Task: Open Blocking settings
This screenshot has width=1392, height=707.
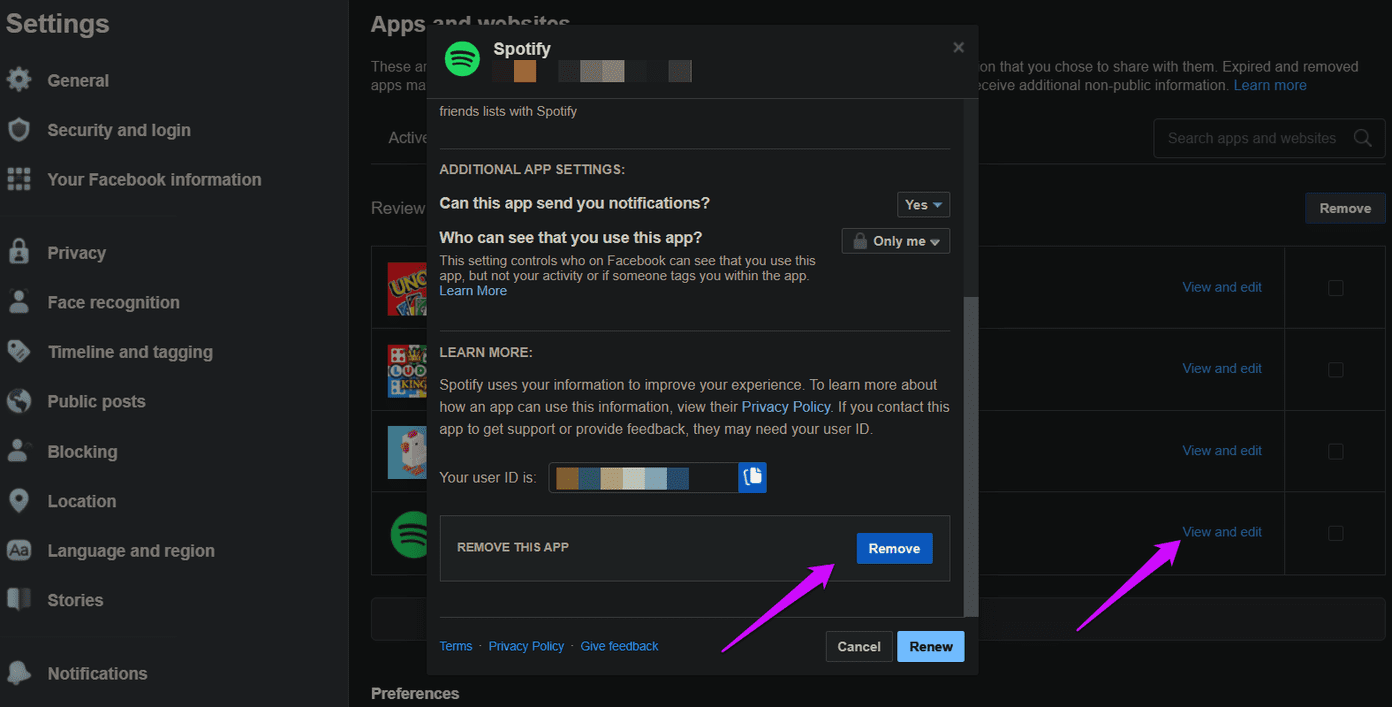Action: tap(82, 451)
